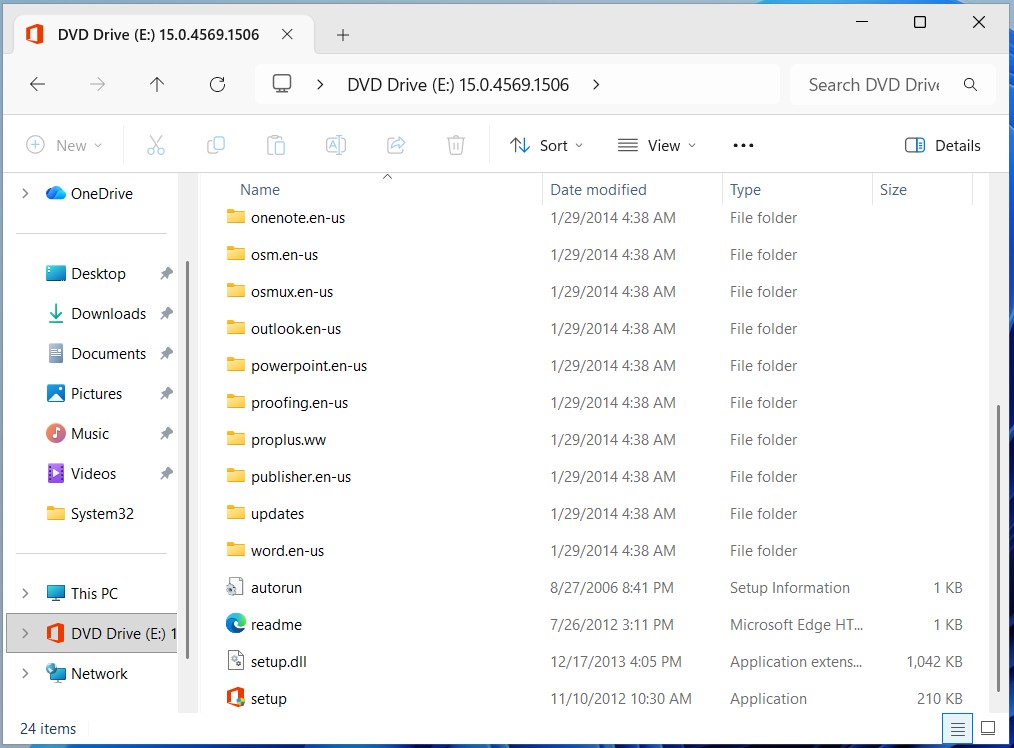The image size is (1014, 748).
Task: Switch to details layout using status bar toggle
Action: coord(957,728)
